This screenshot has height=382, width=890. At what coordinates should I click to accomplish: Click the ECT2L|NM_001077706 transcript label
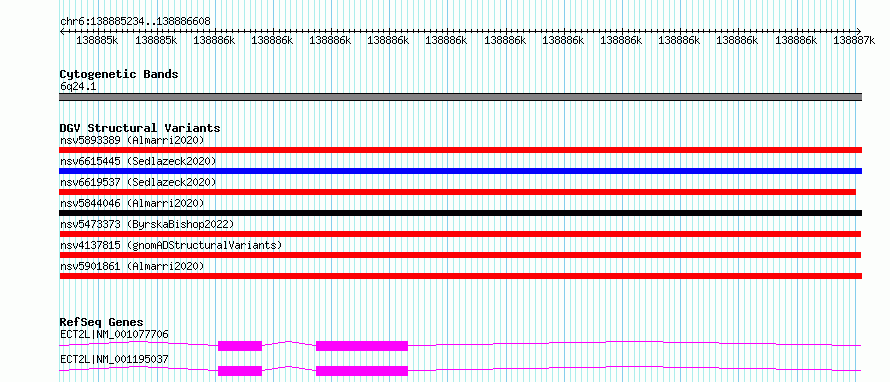click(114, 334)
